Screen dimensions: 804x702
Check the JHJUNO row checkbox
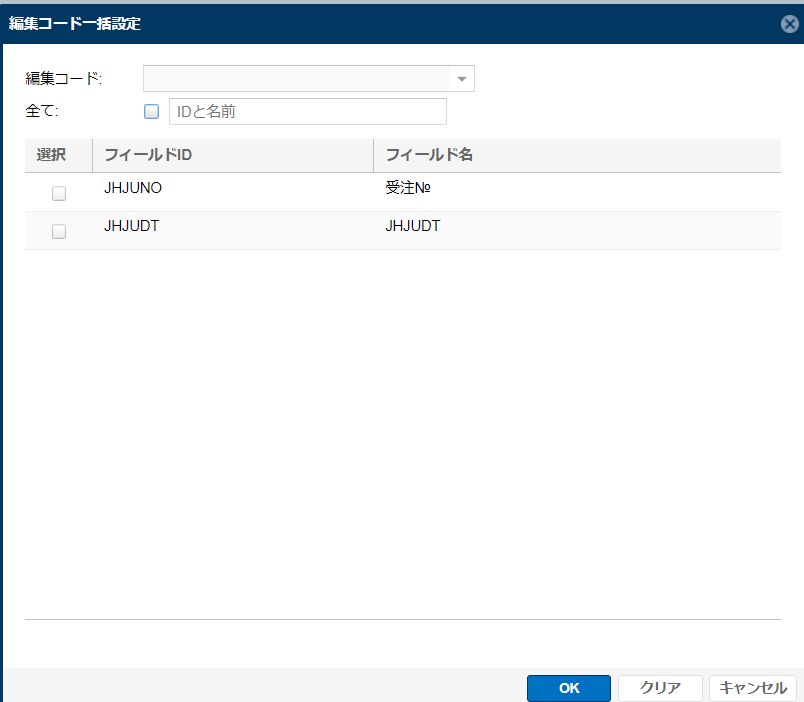click(59, 193)
